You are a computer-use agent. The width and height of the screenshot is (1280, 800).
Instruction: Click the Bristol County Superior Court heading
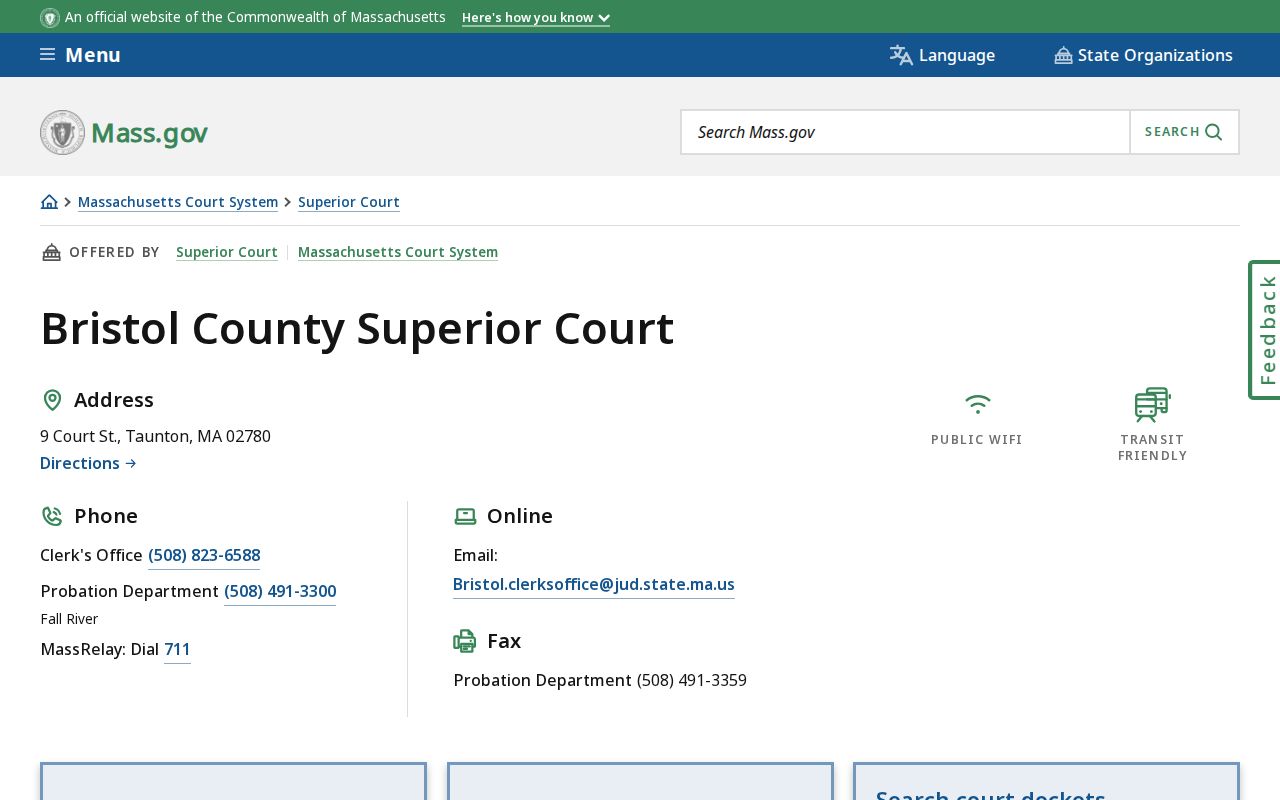point(357,329)
